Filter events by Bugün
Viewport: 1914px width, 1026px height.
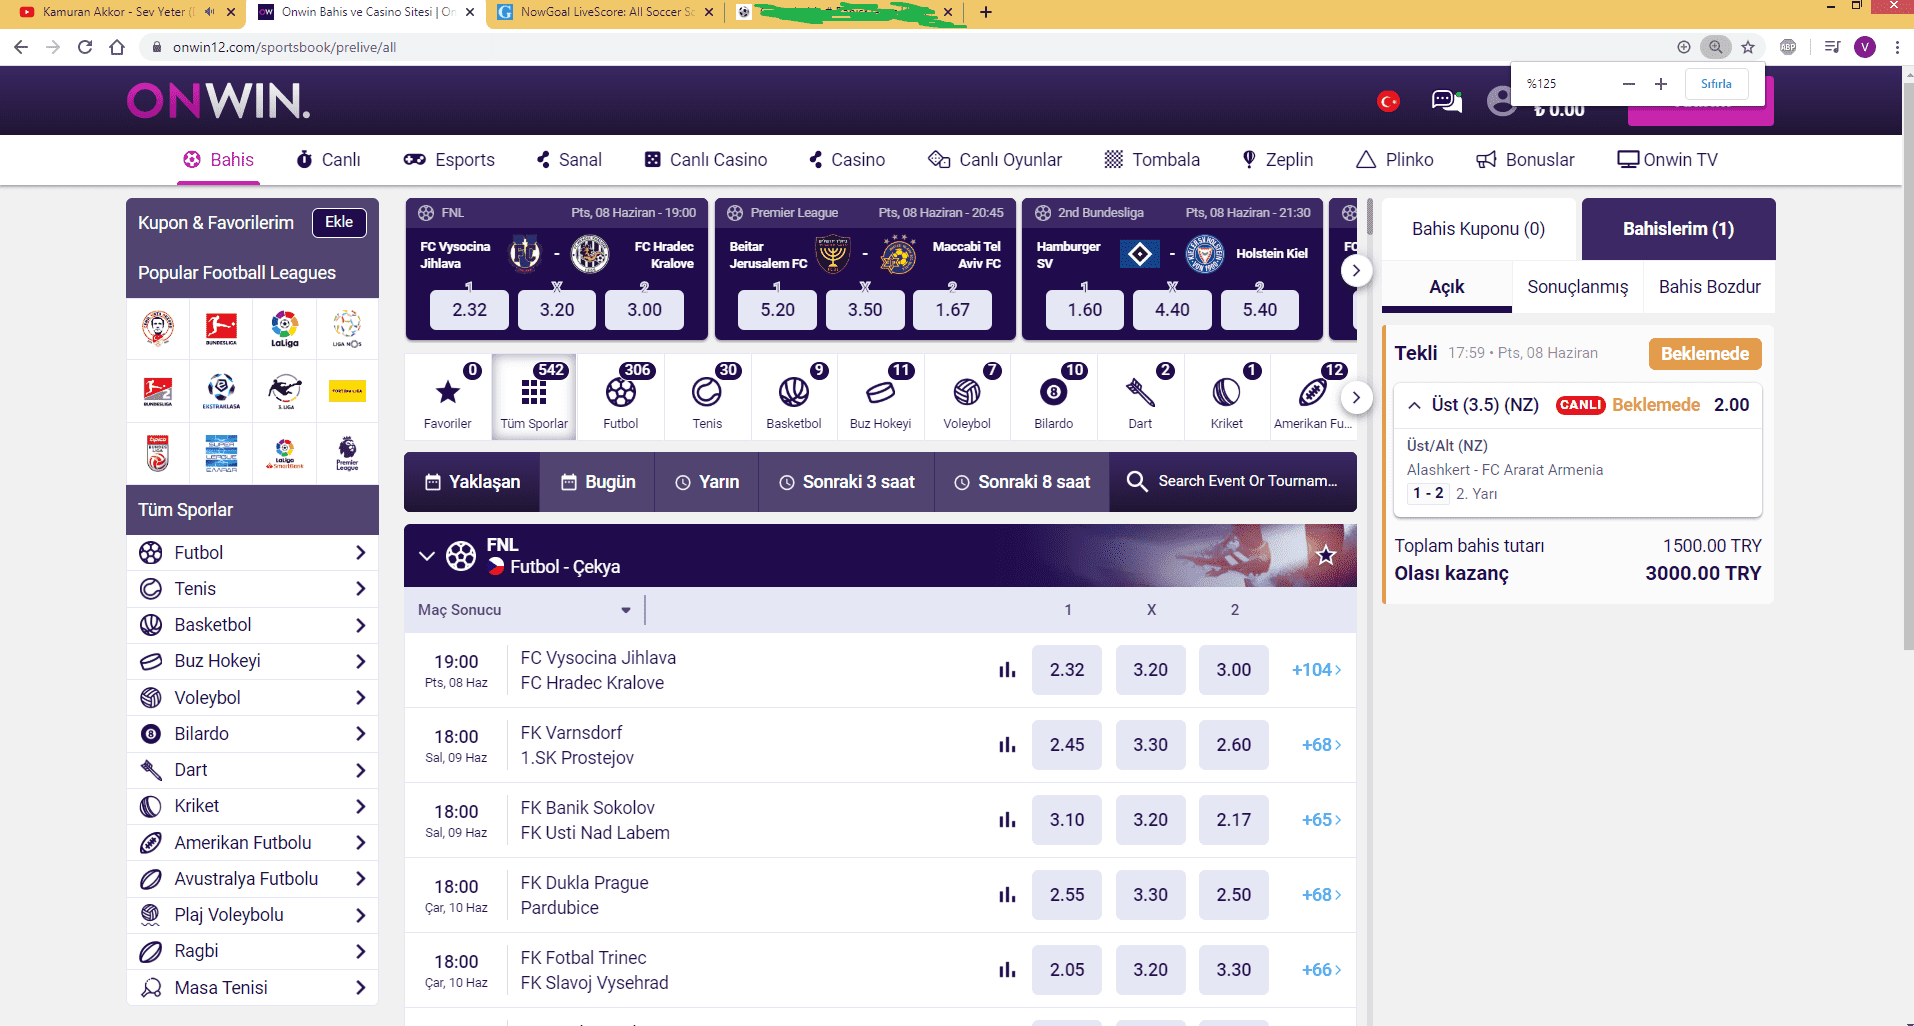point(598,482)
